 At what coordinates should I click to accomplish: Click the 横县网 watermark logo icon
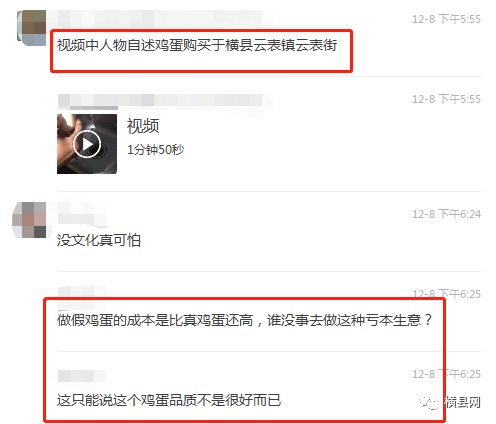click(x=430, y=403)
